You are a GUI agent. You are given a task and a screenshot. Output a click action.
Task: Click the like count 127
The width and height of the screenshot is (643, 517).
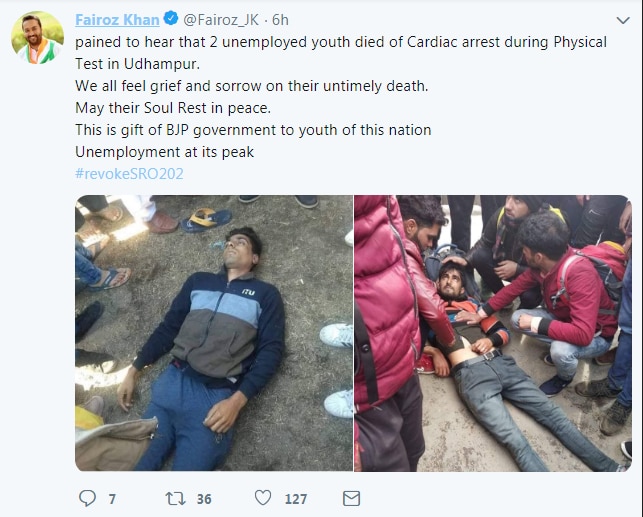296,499
